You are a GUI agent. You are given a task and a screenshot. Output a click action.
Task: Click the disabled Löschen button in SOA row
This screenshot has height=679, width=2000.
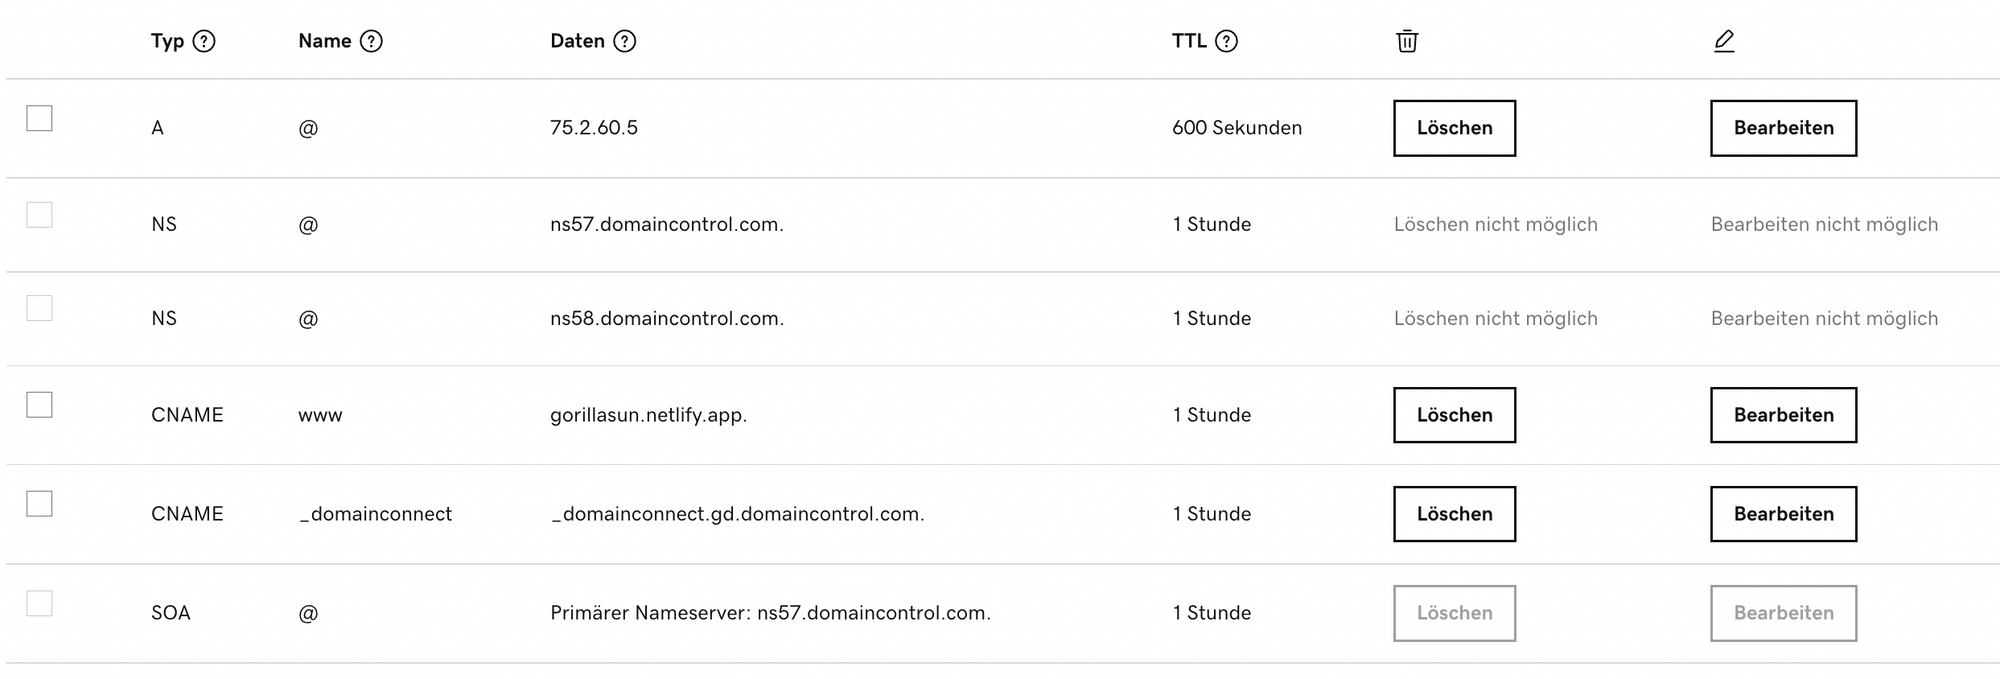click(1455, 613)
